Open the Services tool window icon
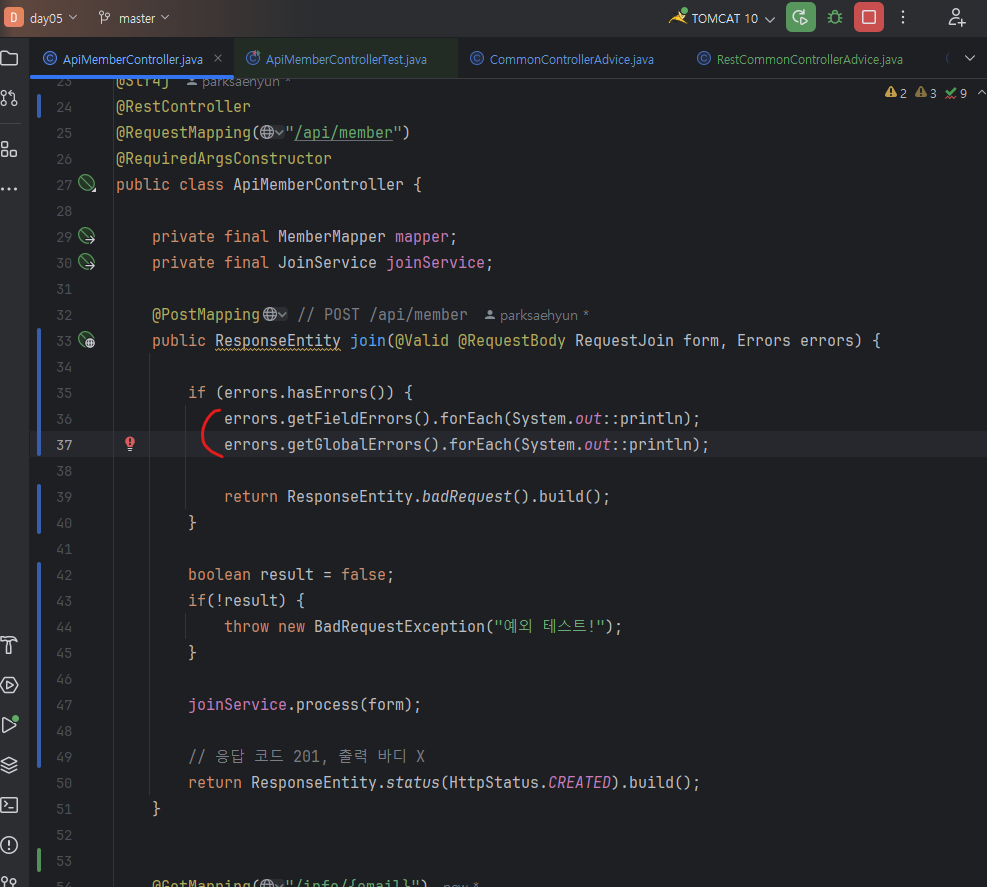 pyautogui.click(x=9, y=685)
